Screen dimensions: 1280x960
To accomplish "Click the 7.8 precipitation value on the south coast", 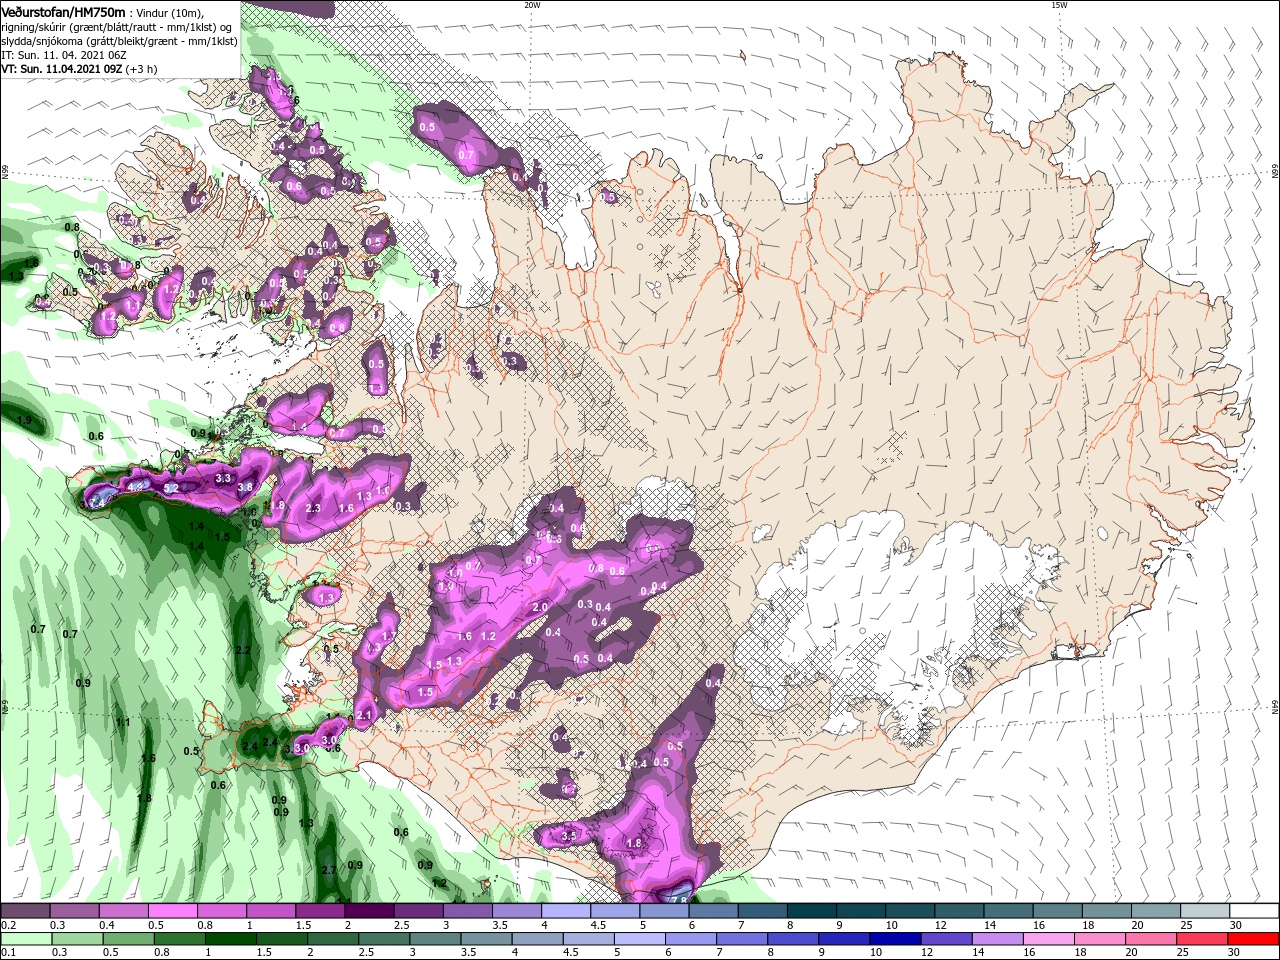I will [677, 900].
